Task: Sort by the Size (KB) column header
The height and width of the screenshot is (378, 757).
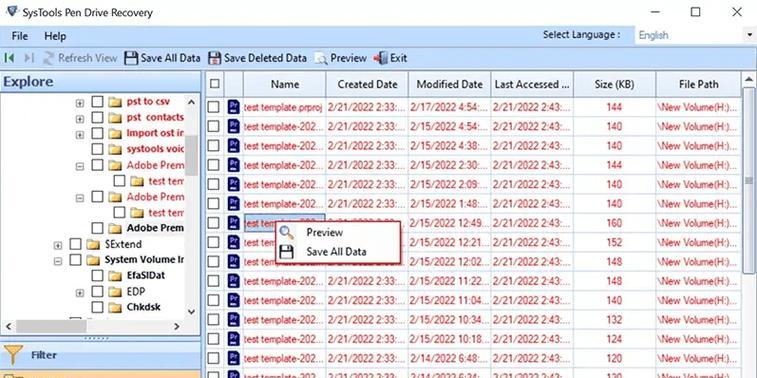Action: point(614,84)
